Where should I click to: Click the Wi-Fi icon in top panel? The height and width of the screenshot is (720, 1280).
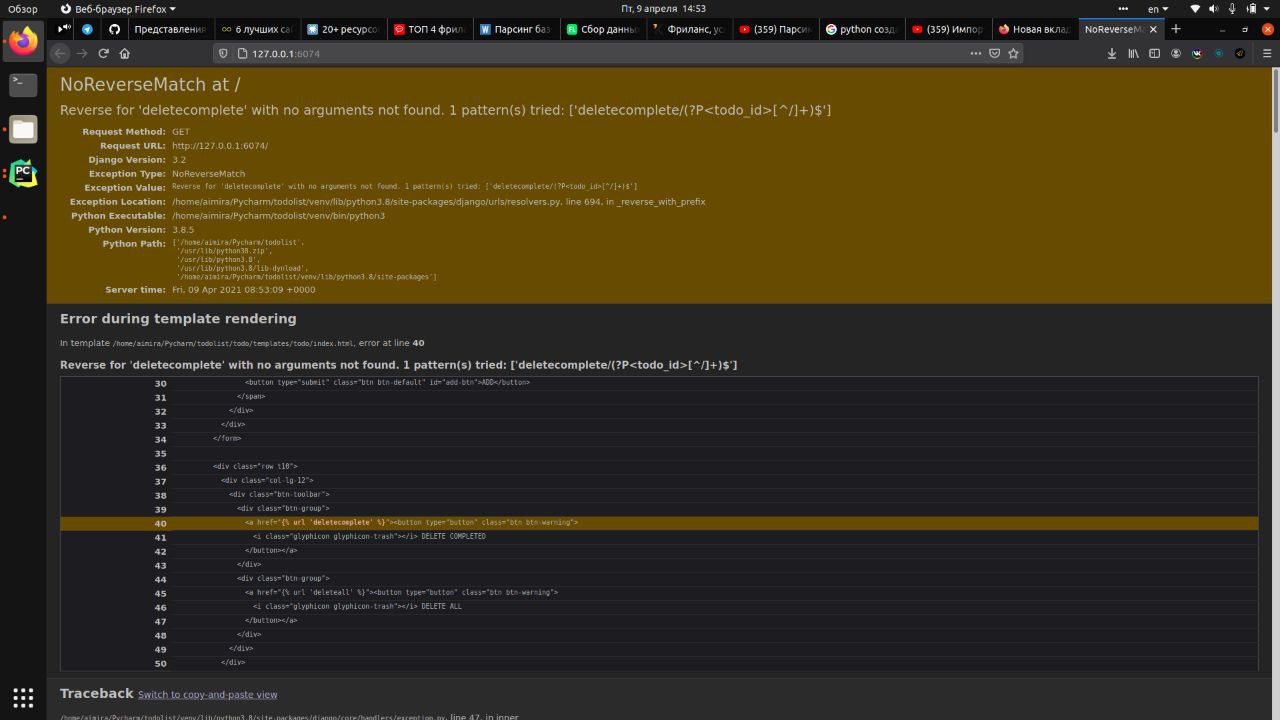point(1195,8)
